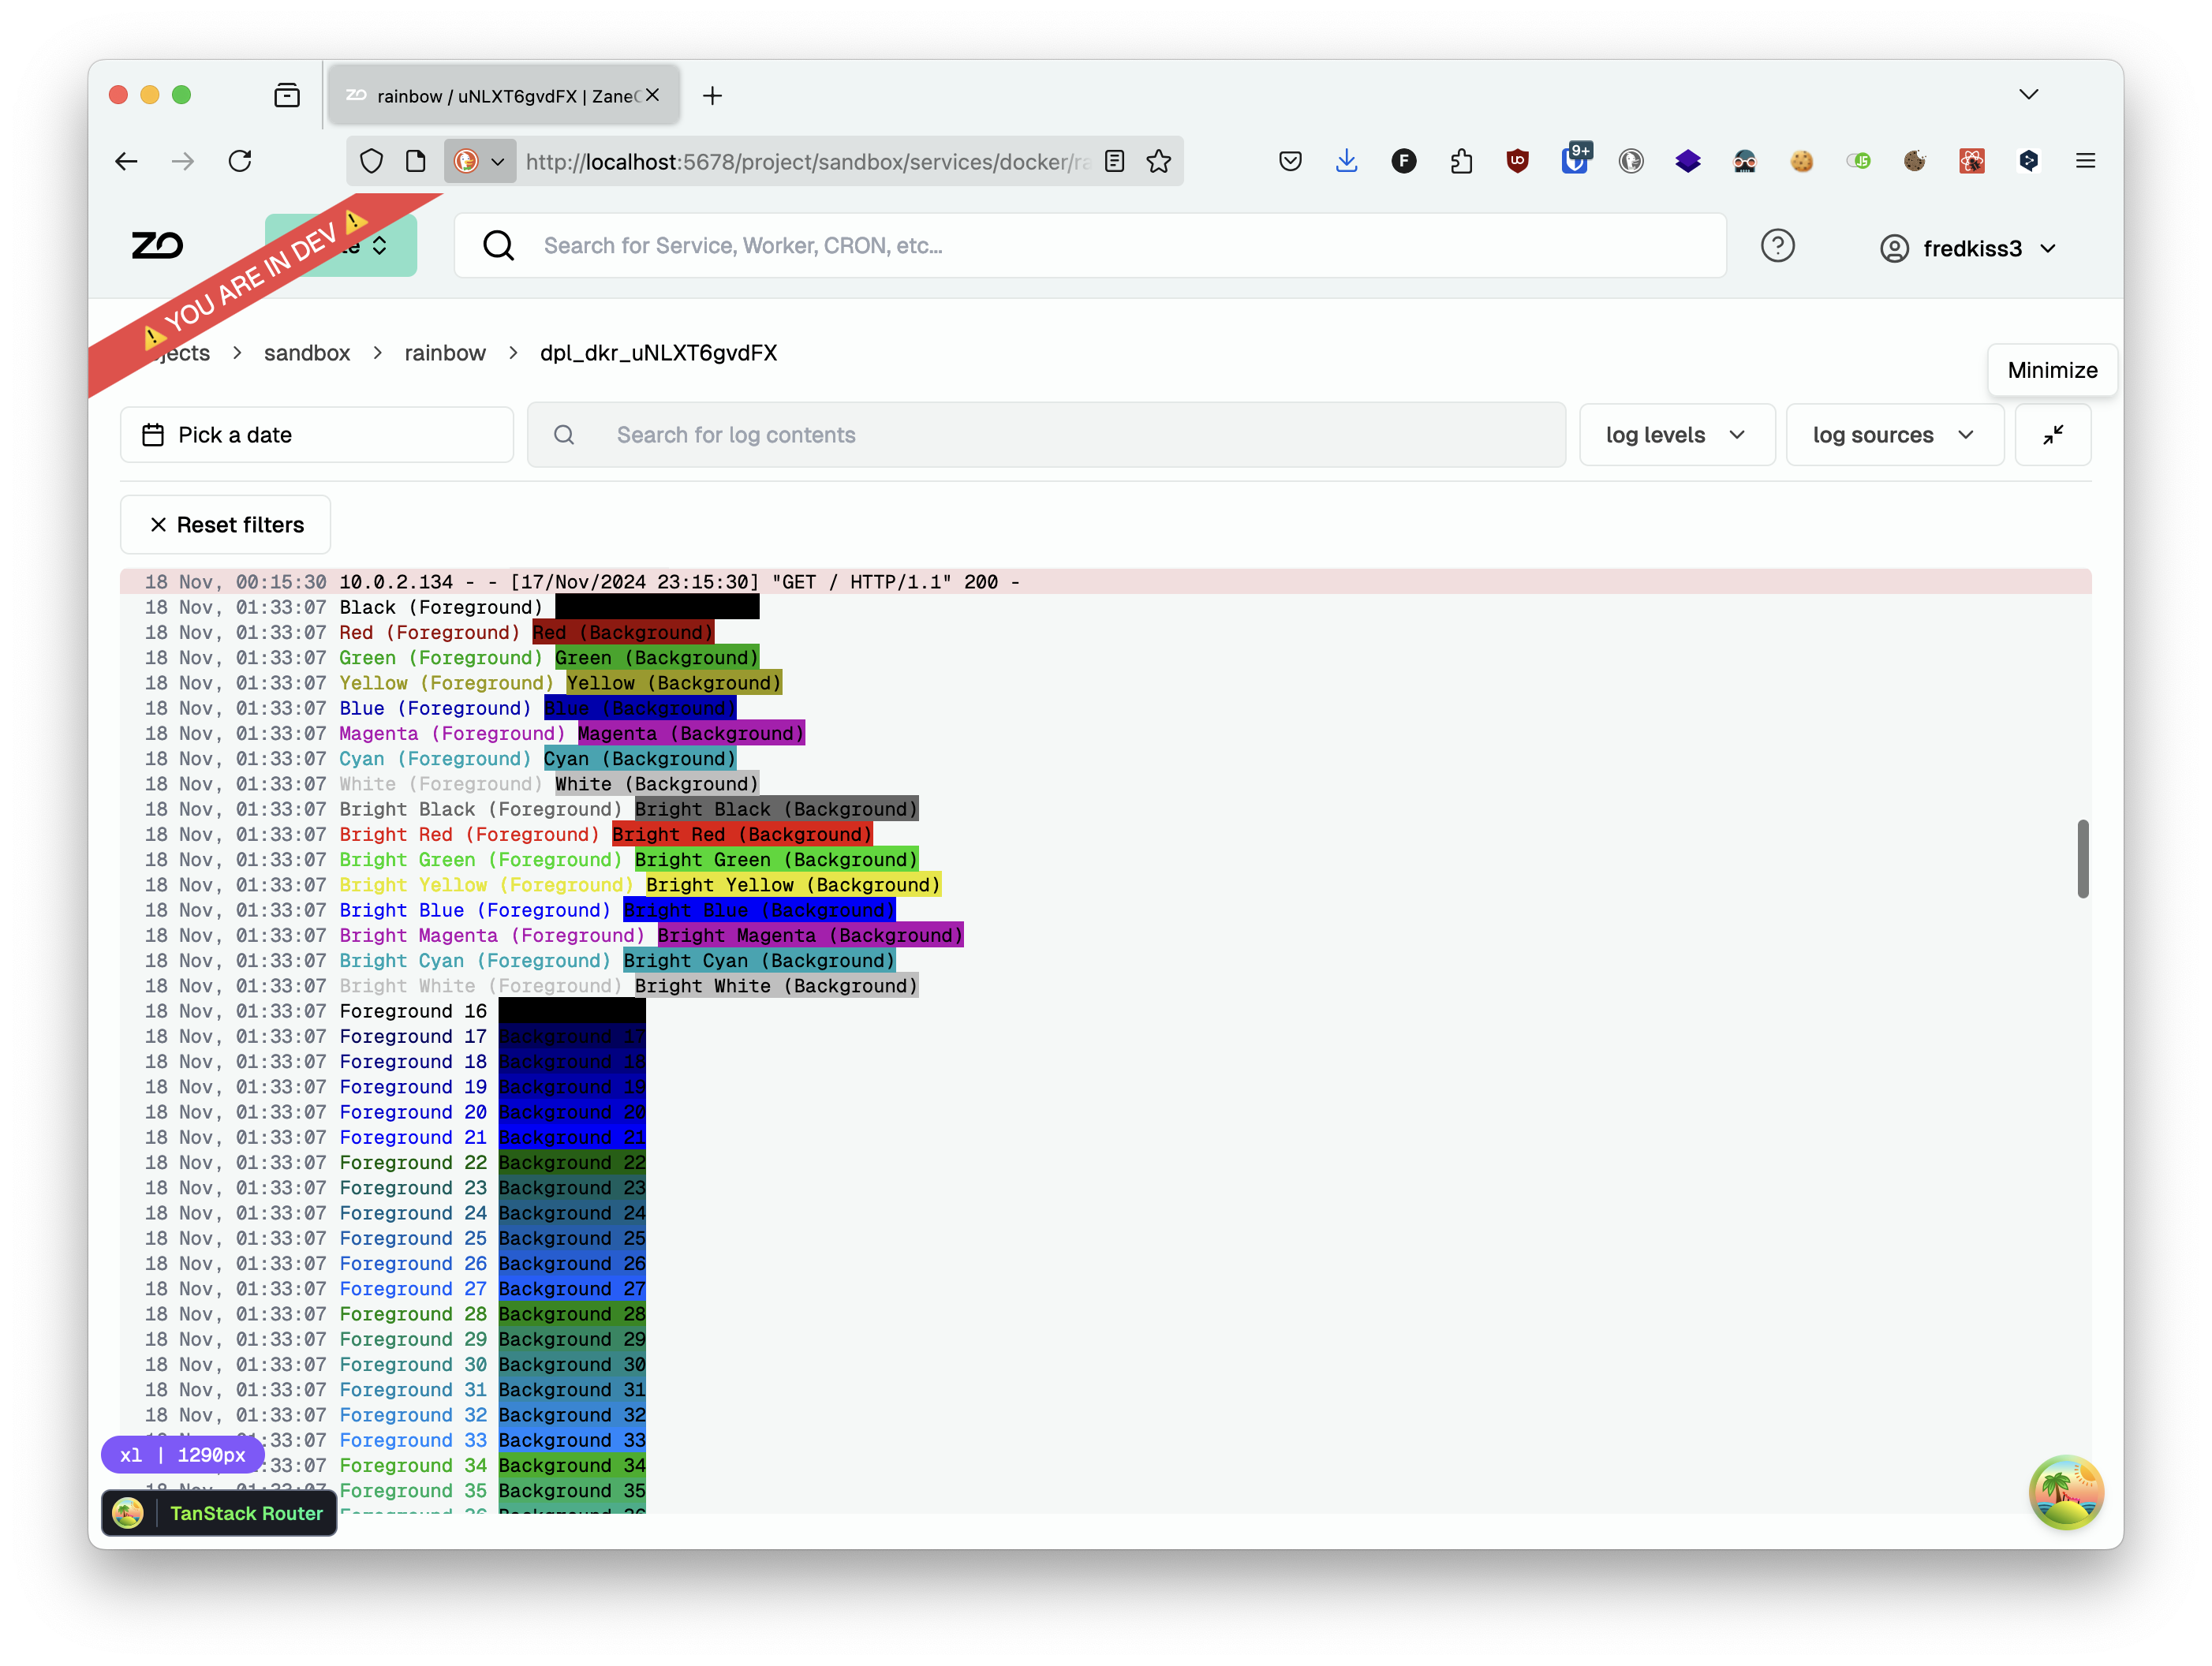Open dpl_dkr_uNLXT6gvdFX breadcrumb
Viewport: 2212px width, 1666px height.
658,353
